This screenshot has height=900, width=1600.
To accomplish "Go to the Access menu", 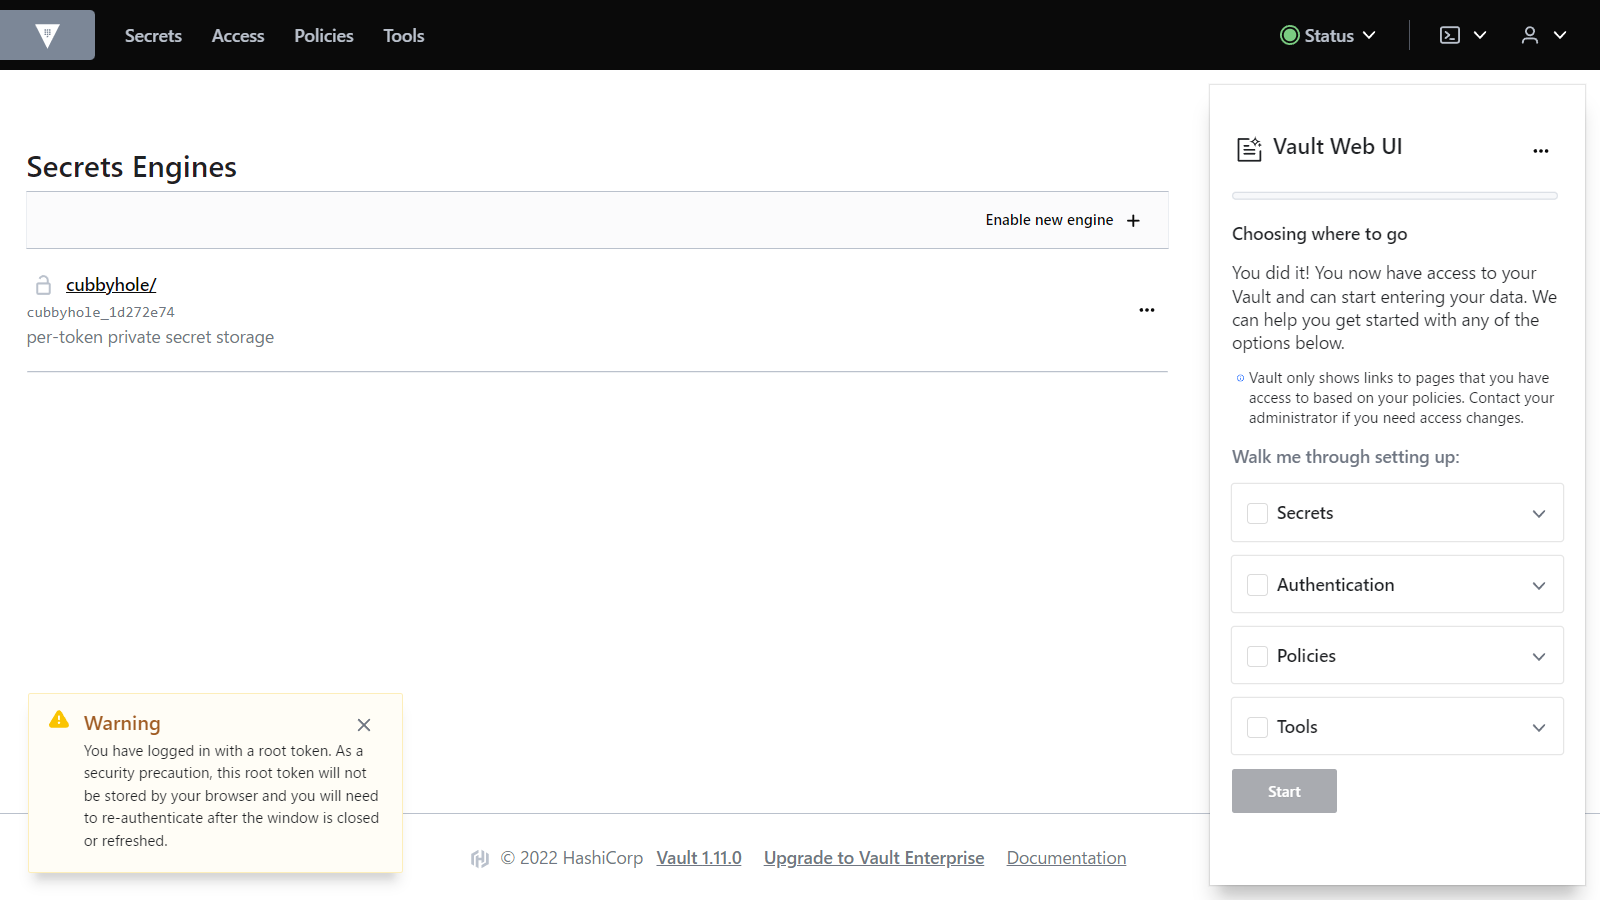I will pyautogui.click(x=238, y=36).
